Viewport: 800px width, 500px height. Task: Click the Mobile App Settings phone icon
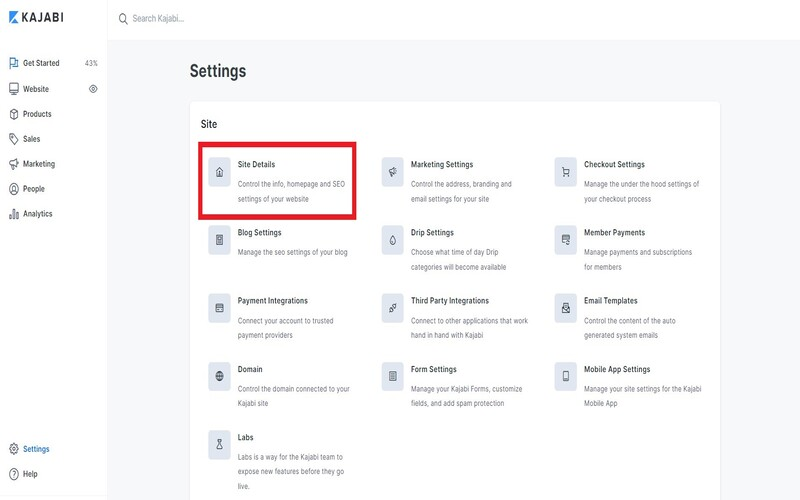point(565,377)
